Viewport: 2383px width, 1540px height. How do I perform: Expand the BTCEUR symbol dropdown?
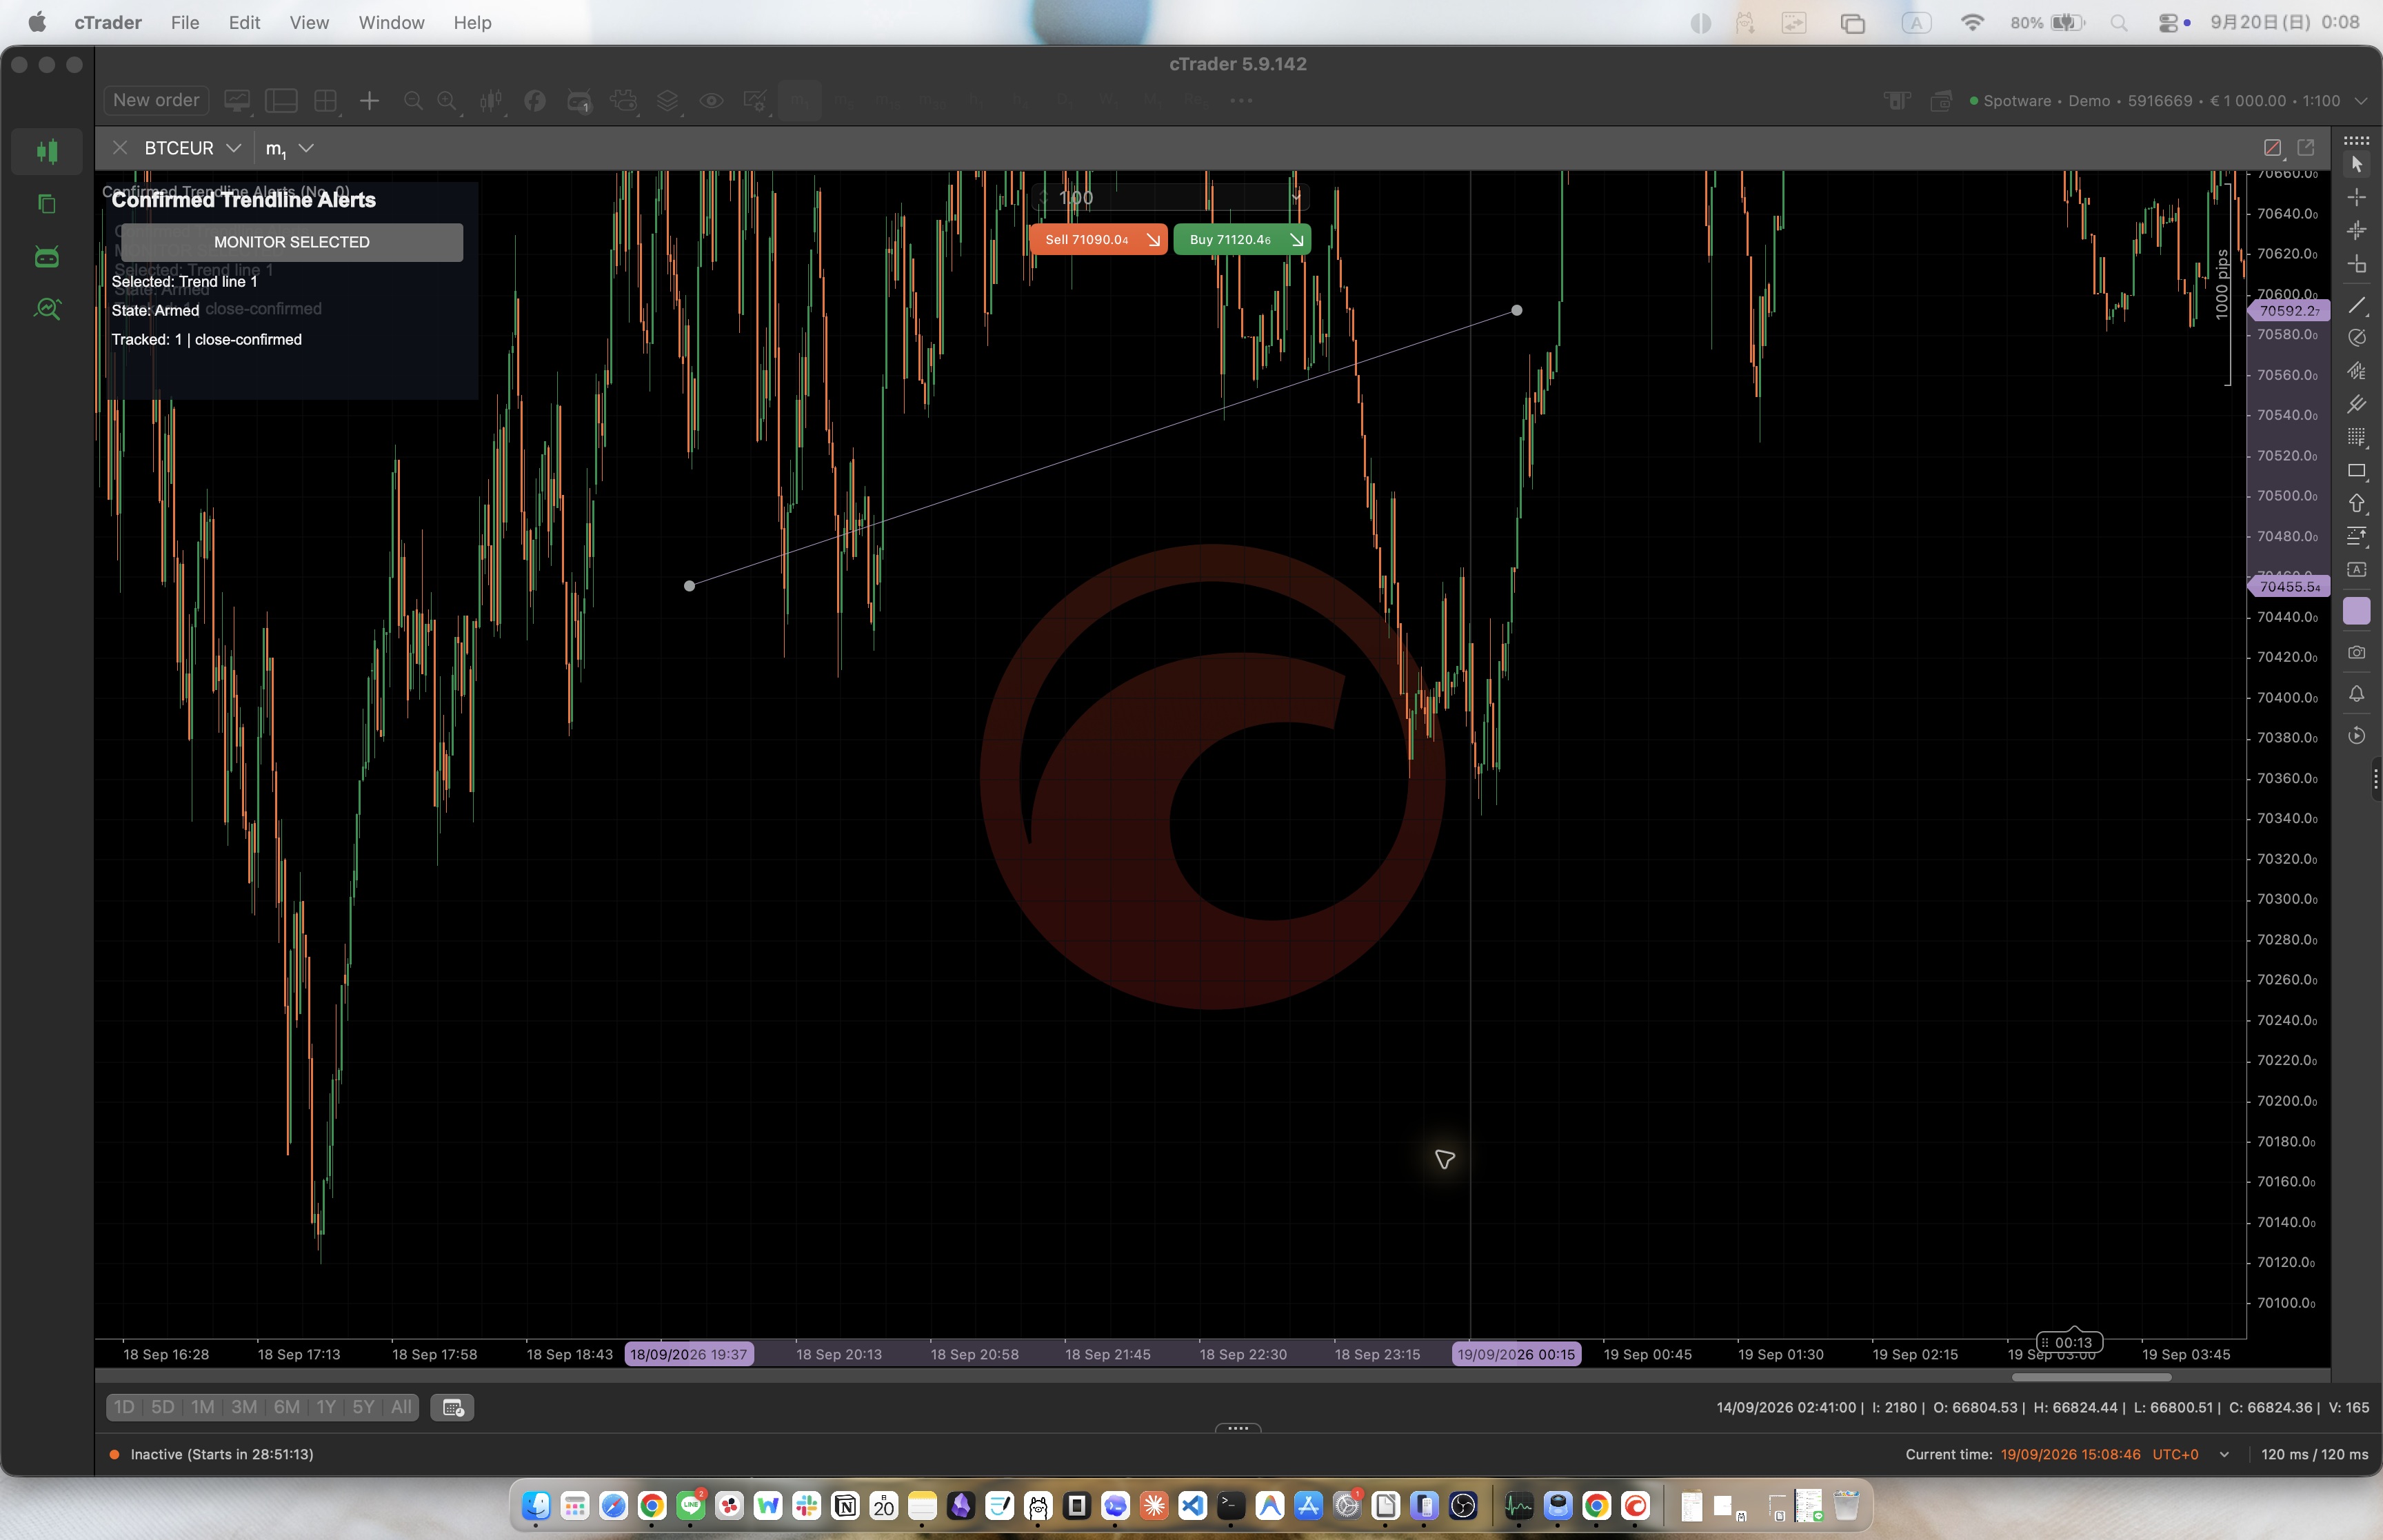(x=233, y=148)
